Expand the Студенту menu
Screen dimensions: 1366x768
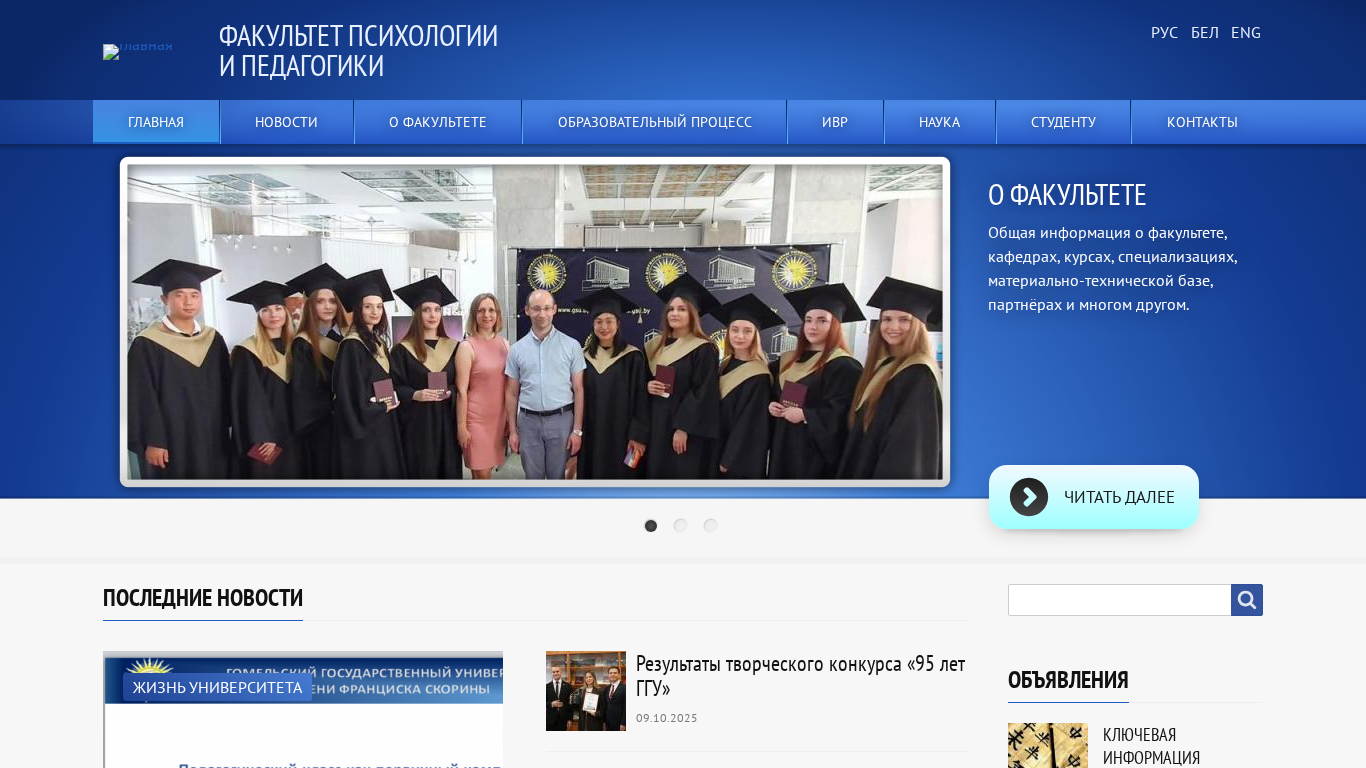click(x=1063, y=122)
